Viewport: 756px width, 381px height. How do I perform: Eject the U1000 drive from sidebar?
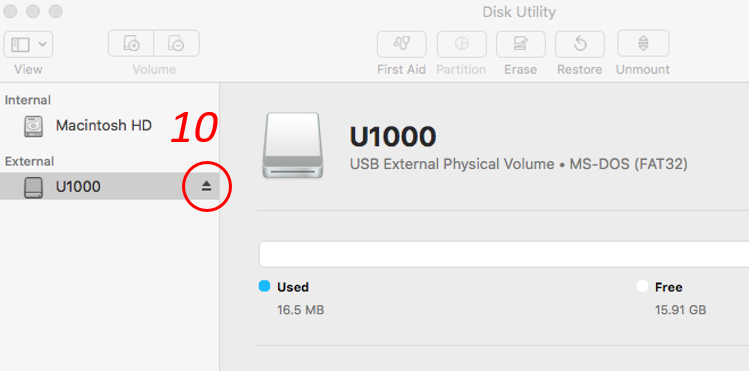(206, 186)
